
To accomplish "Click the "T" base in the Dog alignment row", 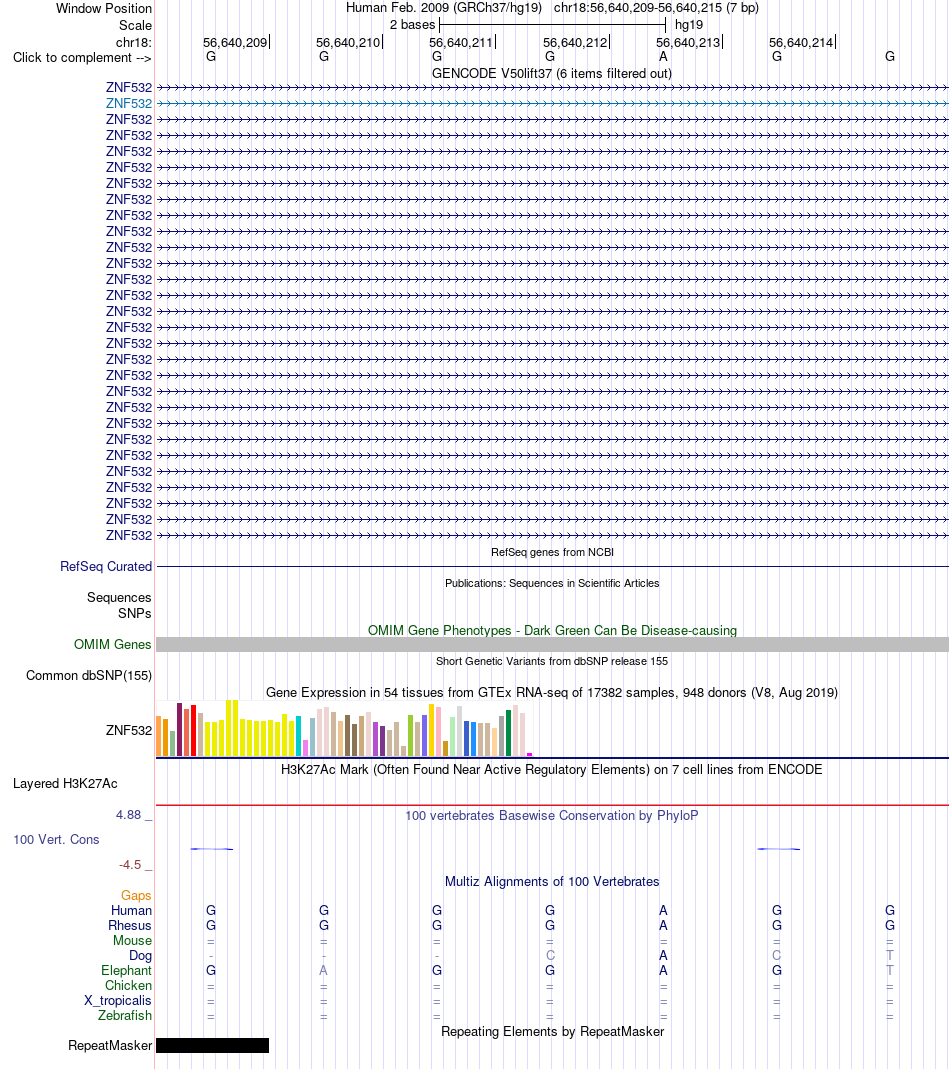I will pos(889,955).
